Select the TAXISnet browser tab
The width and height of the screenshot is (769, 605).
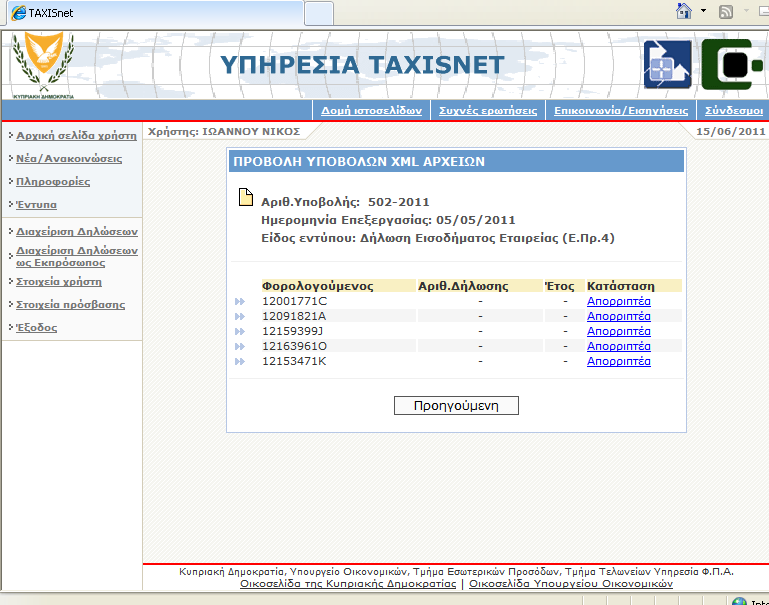pos(155,13)
